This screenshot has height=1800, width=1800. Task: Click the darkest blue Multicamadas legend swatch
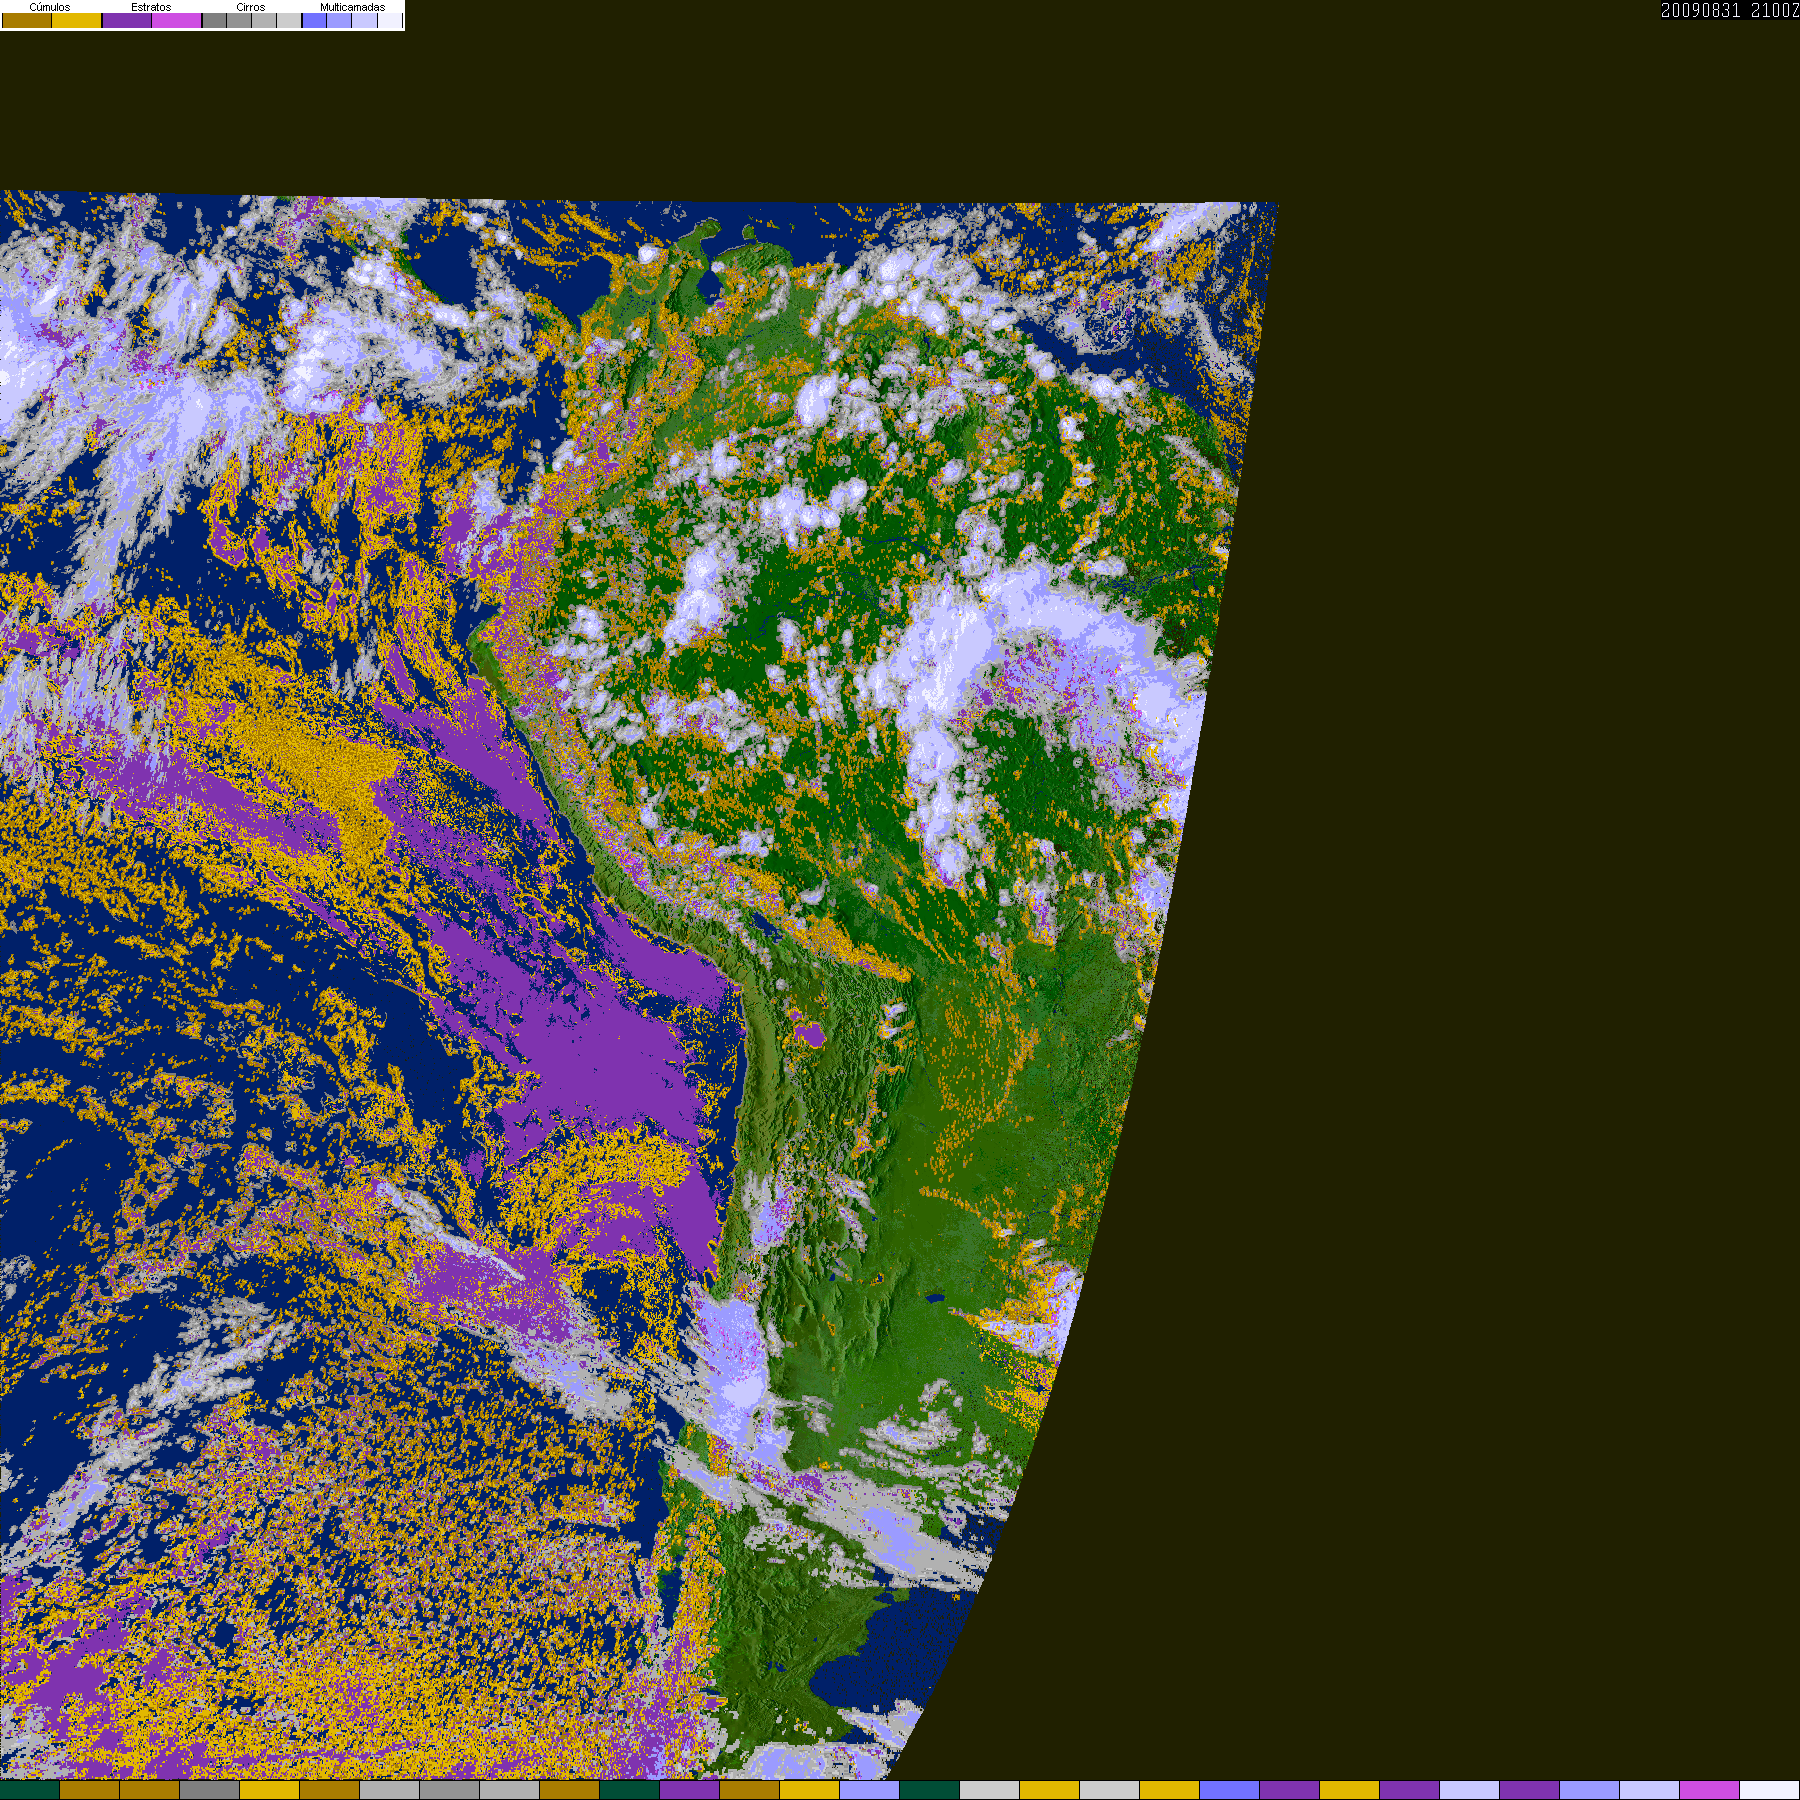click(314, 21)
